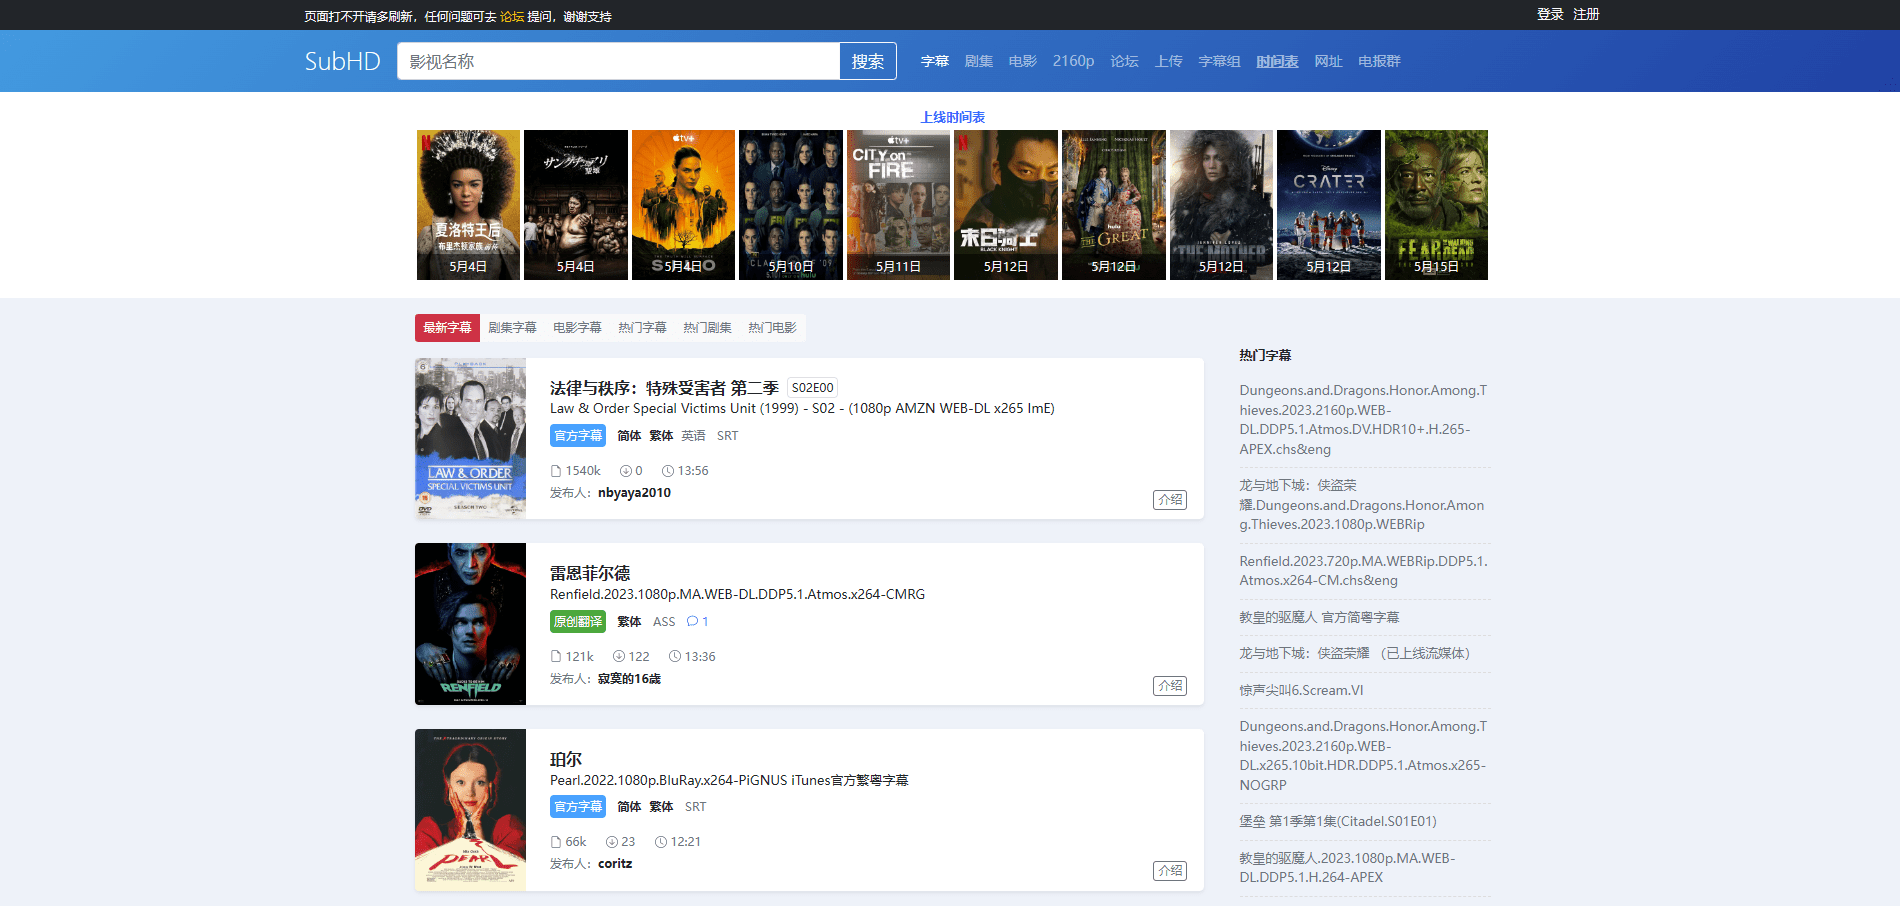Select the 热门电影 tab
The height and width of the screenshot is (906, 1900).
772,328
